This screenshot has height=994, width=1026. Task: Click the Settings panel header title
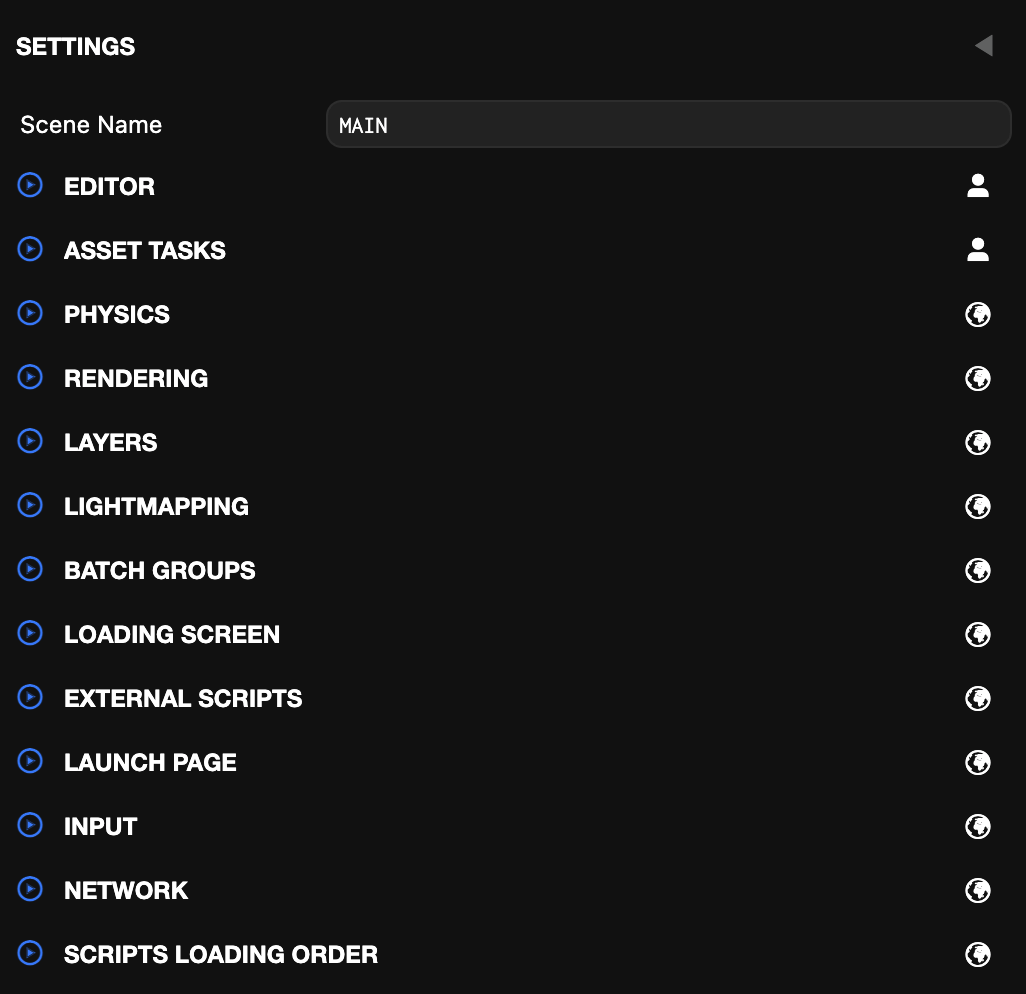(76, 46)
